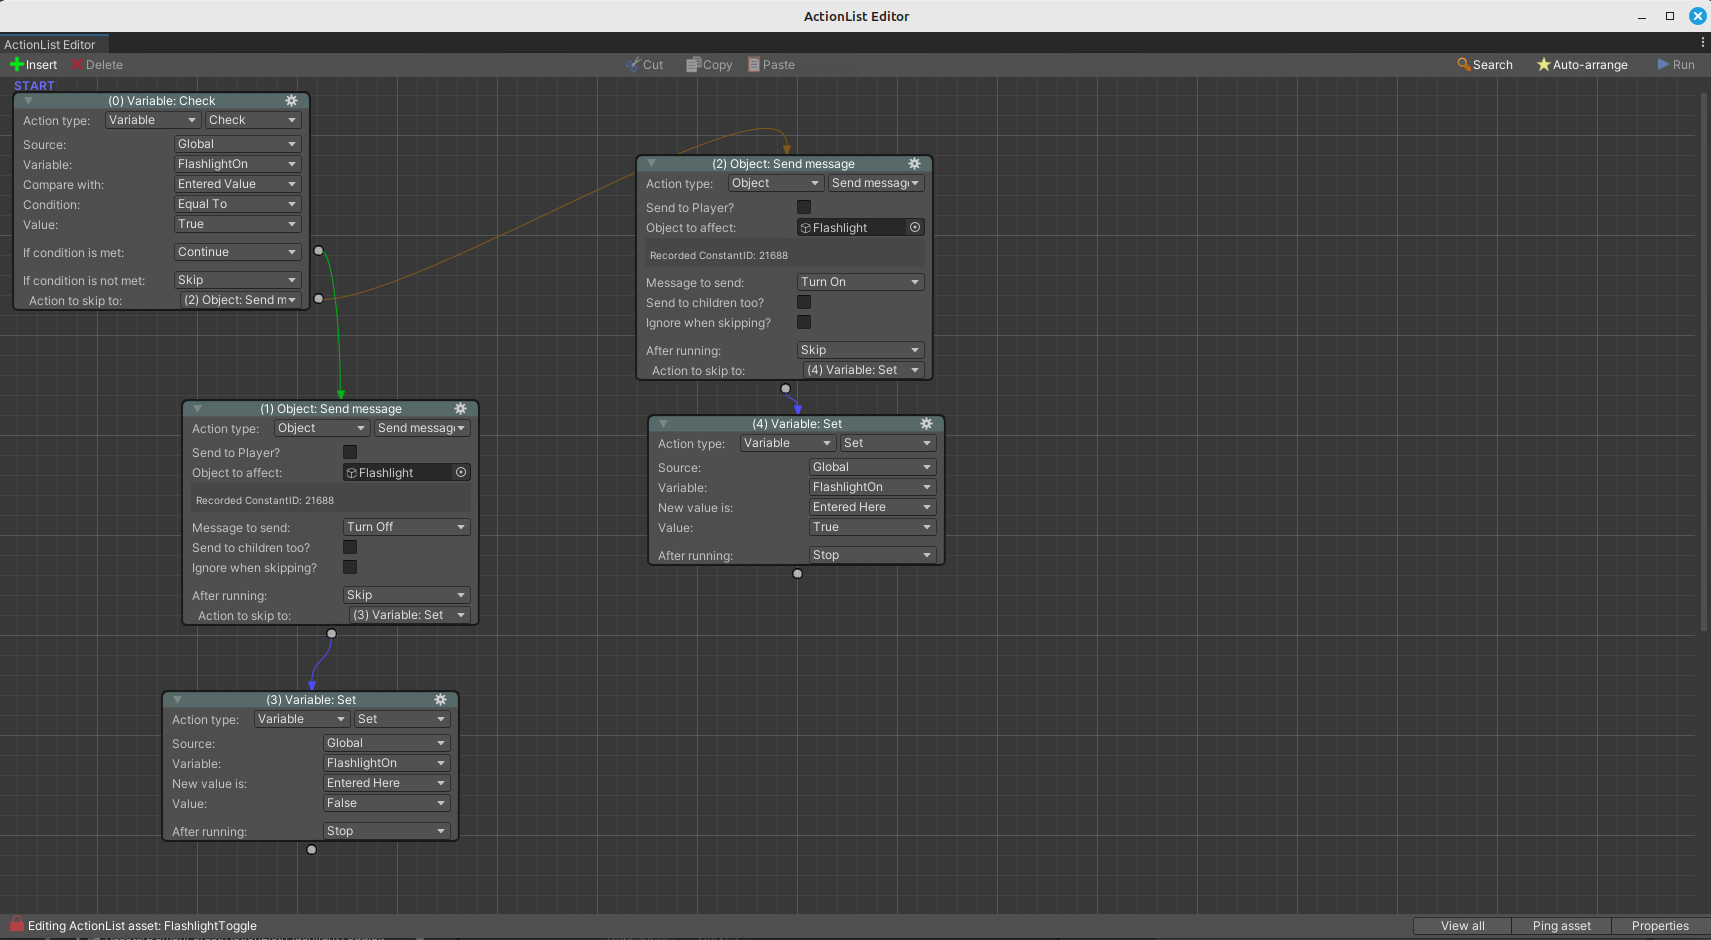Click condition-not-met output socket of node (0)
Viewport: 1711px width, 940px height.
tap(319, 299)
